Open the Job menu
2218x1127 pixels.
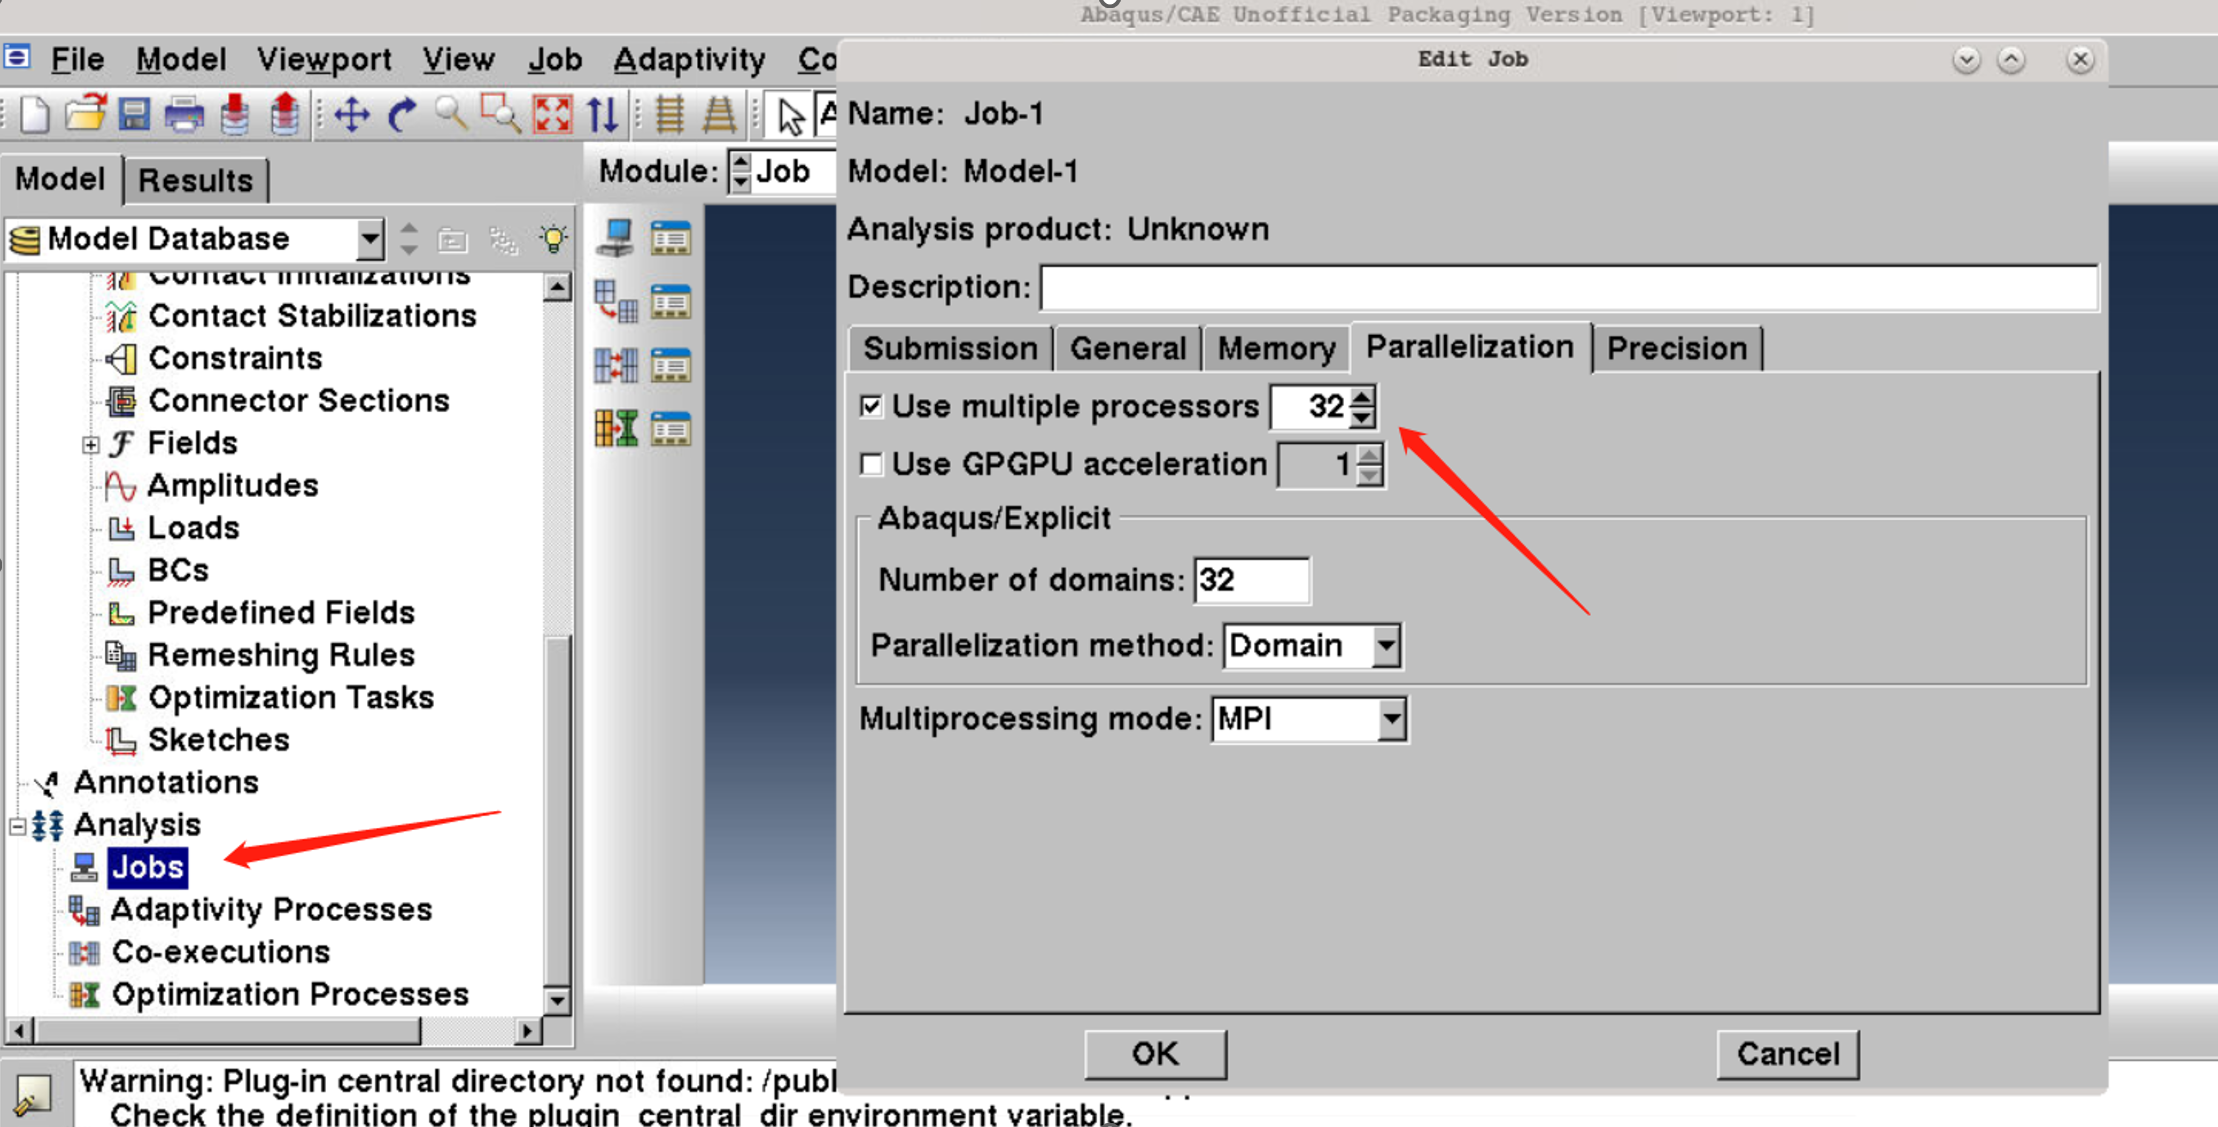pyautogui.click(x=555, y=59)
